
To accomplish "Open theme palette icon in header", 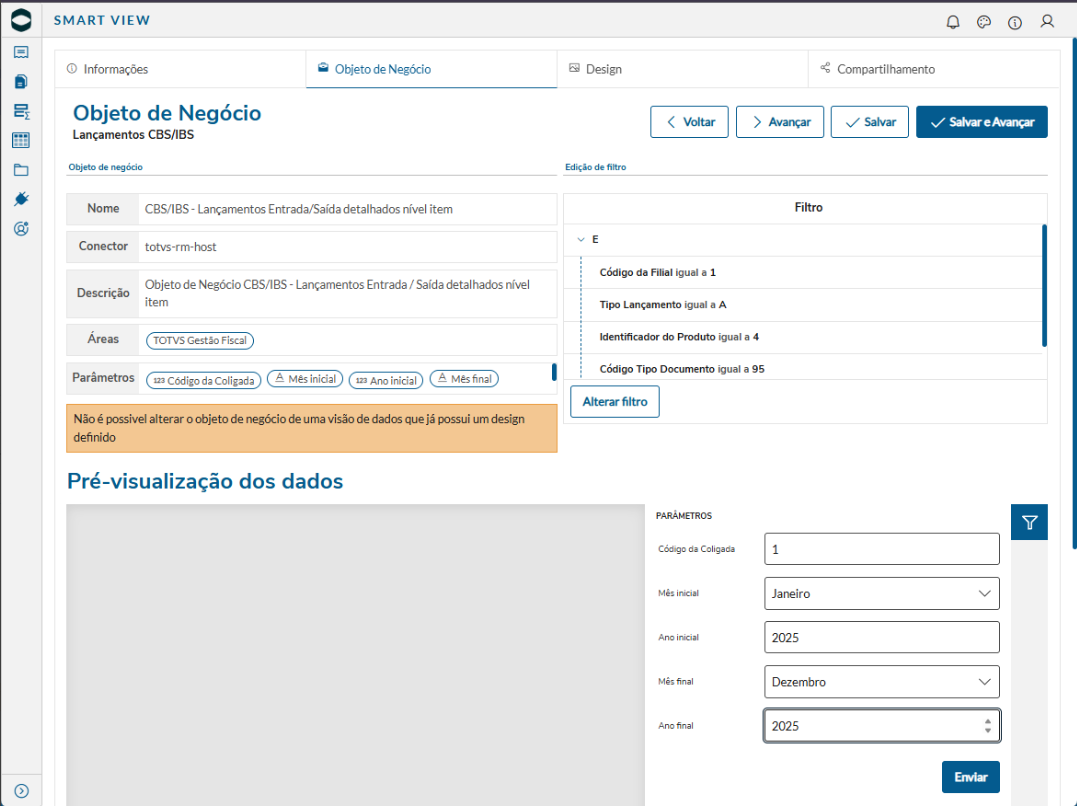I will click(x=984, y=22).
